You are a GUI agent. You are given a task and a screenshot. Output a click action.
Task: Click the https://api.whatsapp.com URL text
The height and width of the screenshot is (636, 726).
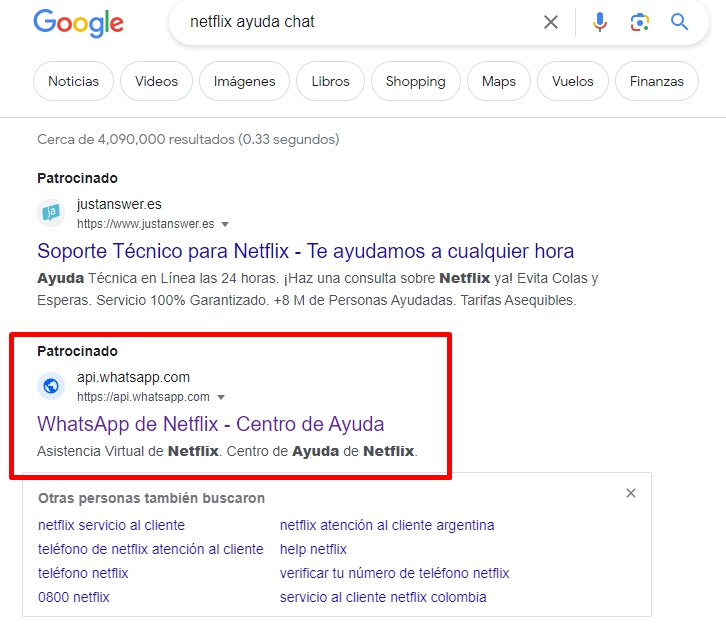pyautogui.click(x=143, y=397)
